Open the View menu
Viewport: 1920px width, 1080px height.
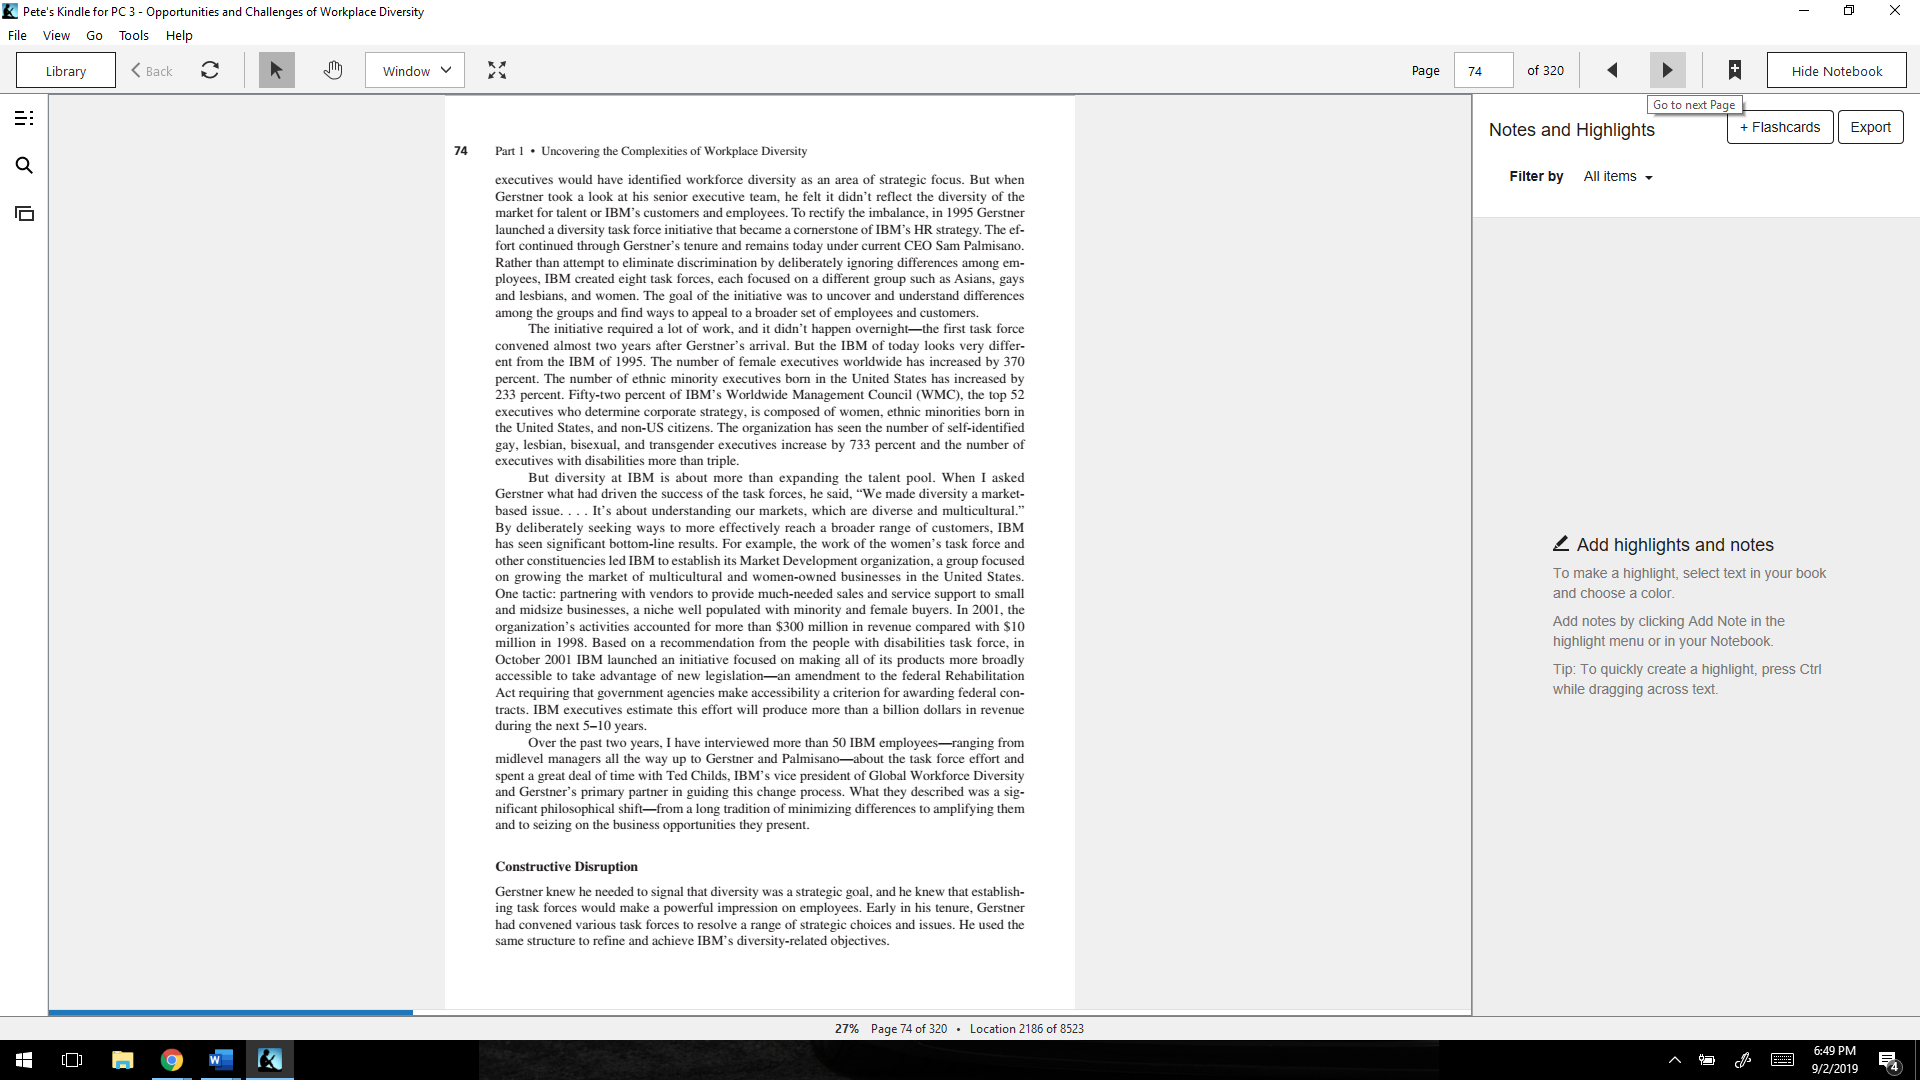click(x=56, y=35)
